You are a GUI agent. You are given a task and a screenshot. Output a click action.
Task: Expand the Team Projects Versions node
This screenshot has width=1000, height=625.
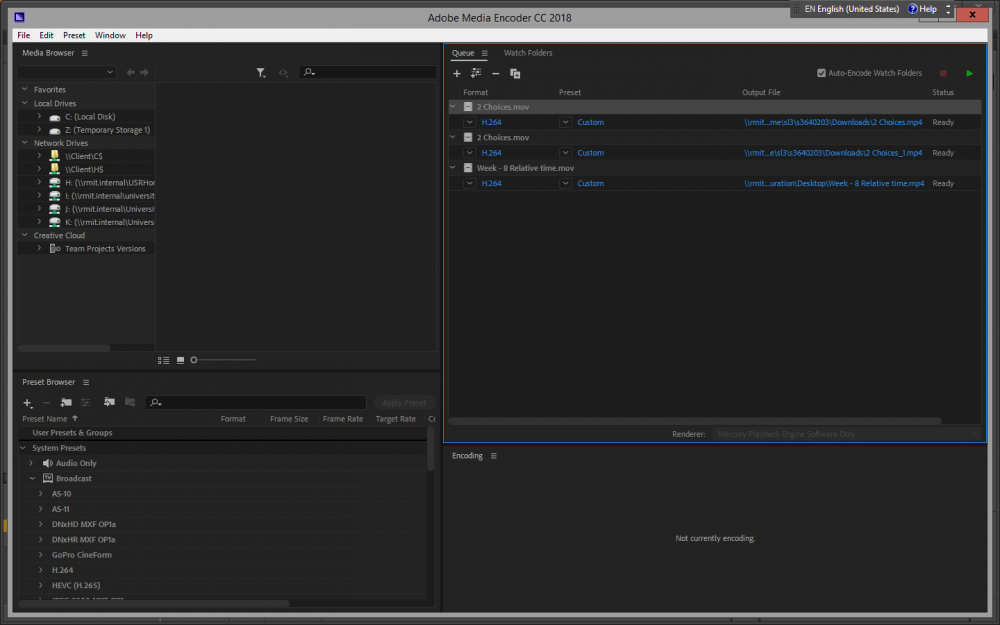tap(39, 248)
